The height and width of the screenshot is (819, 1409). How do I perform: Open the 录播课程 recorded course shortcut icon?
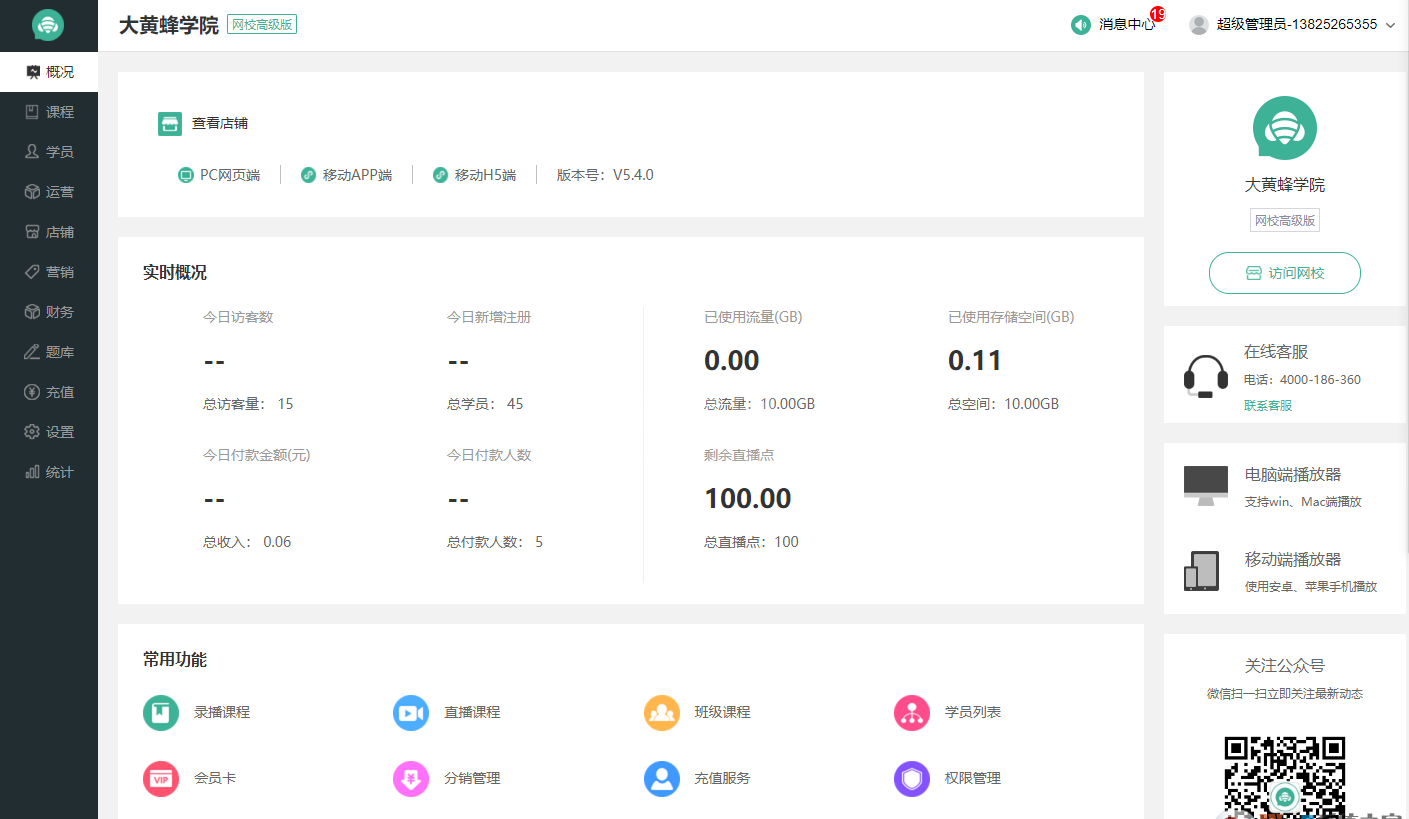161,713
